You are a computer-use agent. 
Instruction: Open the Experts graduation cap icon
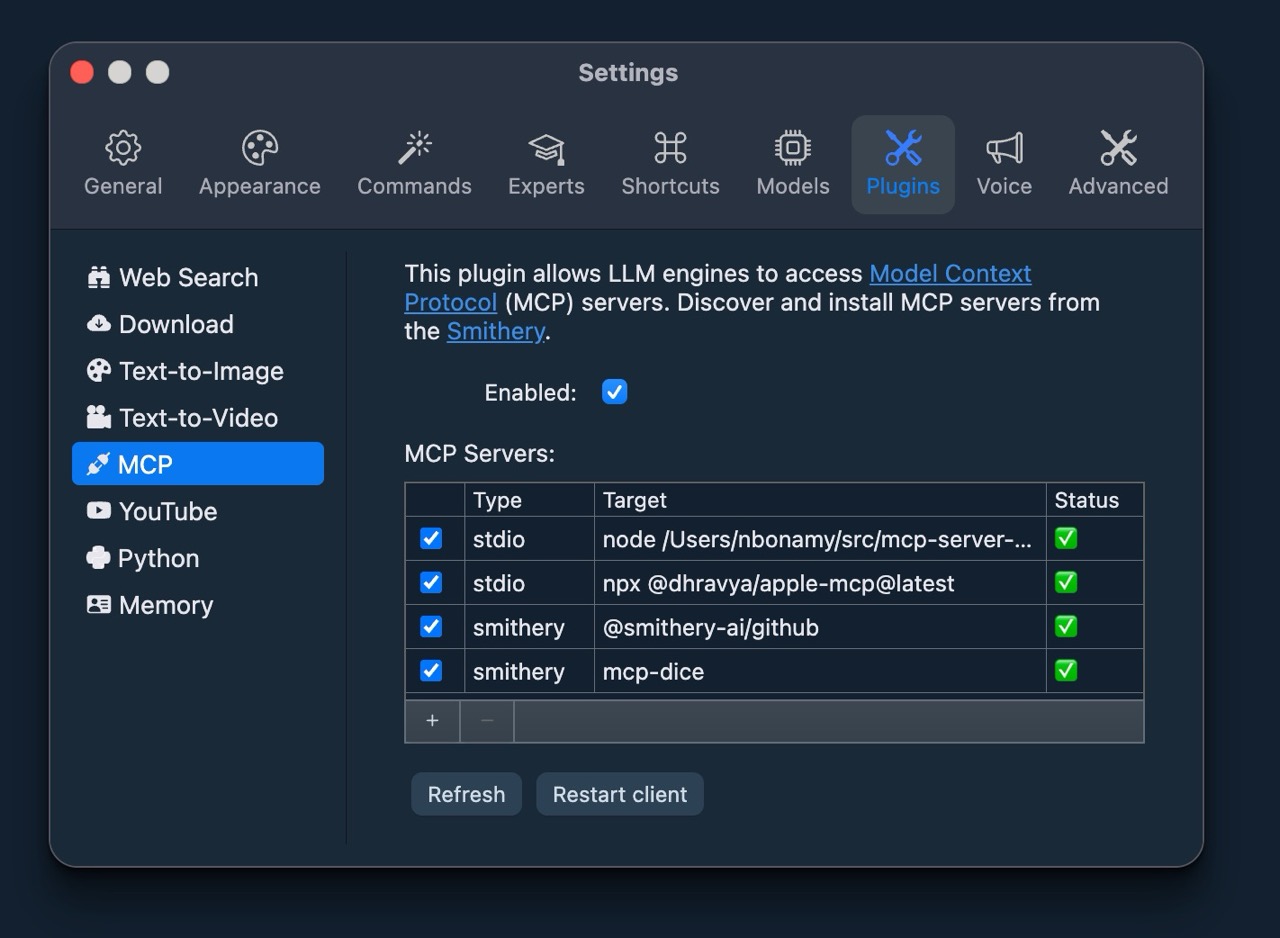click(546, 149)
